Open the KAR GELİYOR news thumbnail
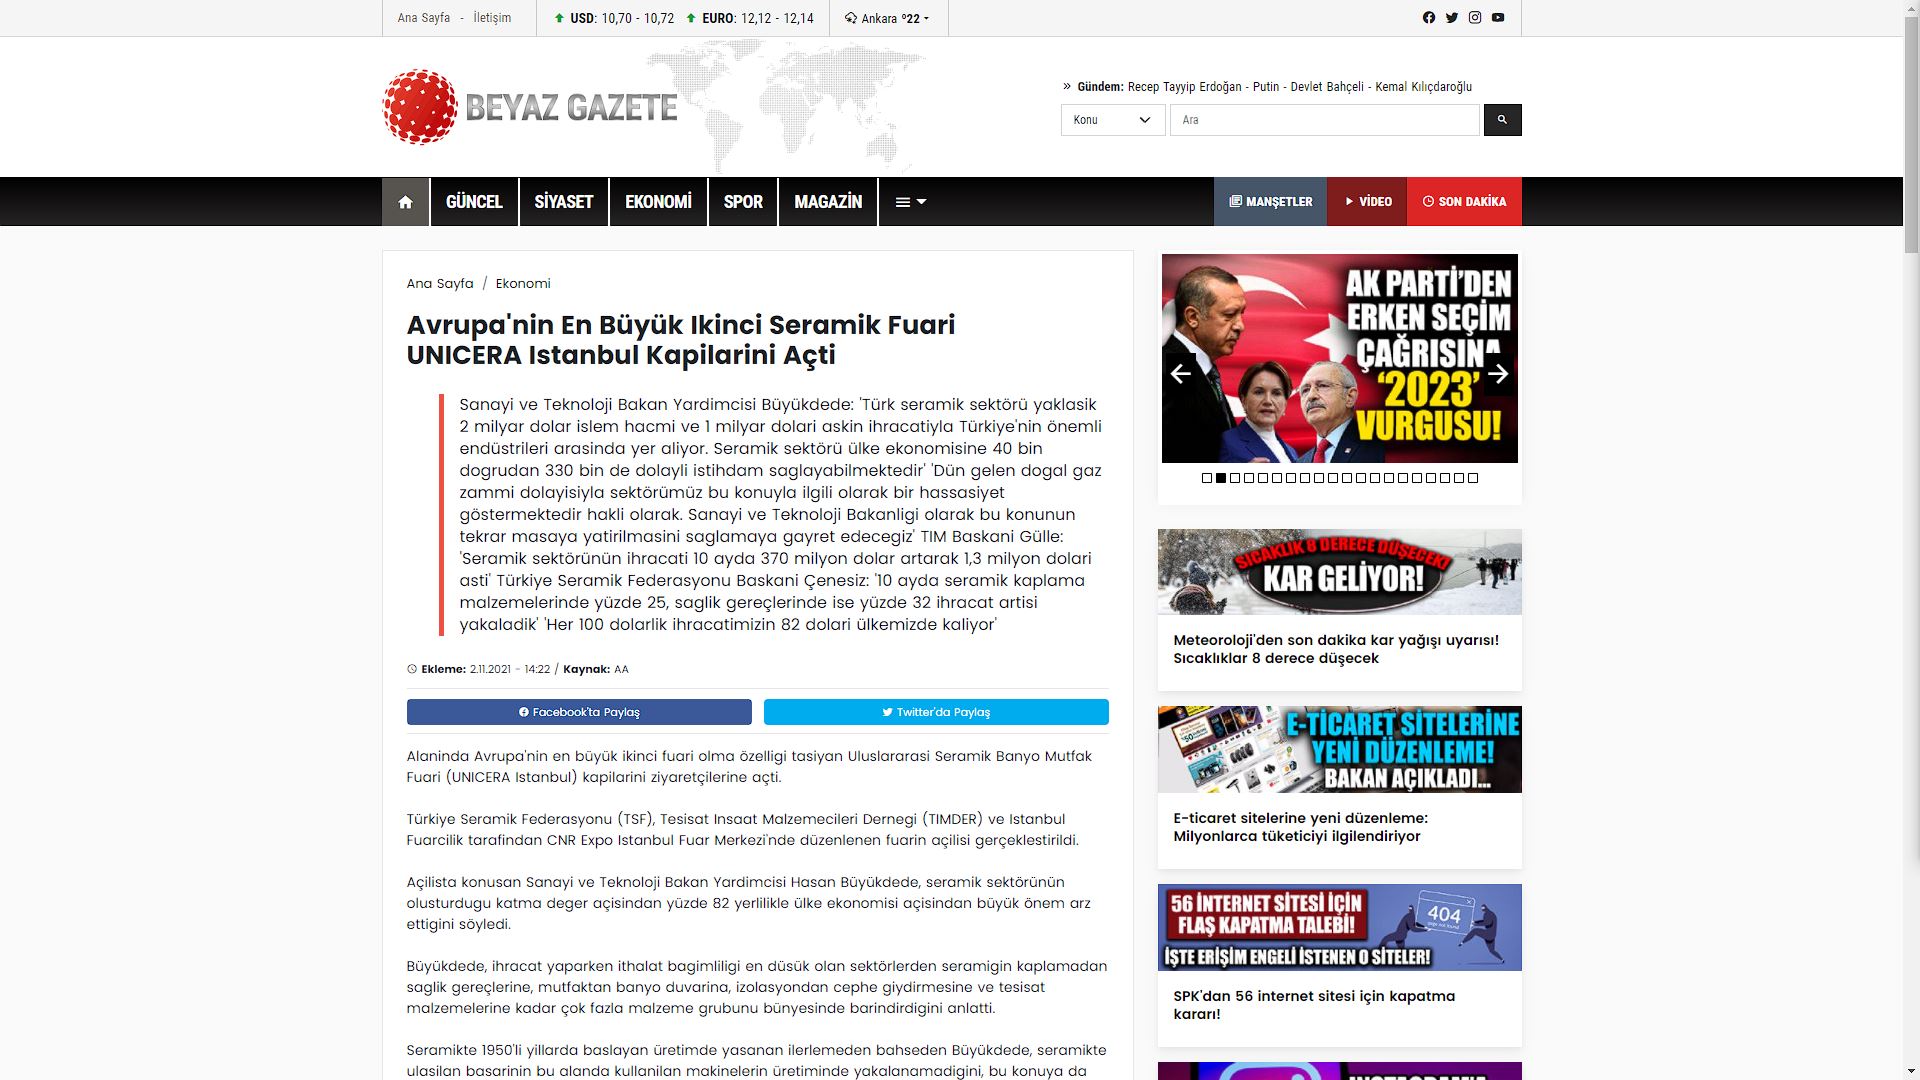1920x1080 pixels. [x=1340, y=572]
